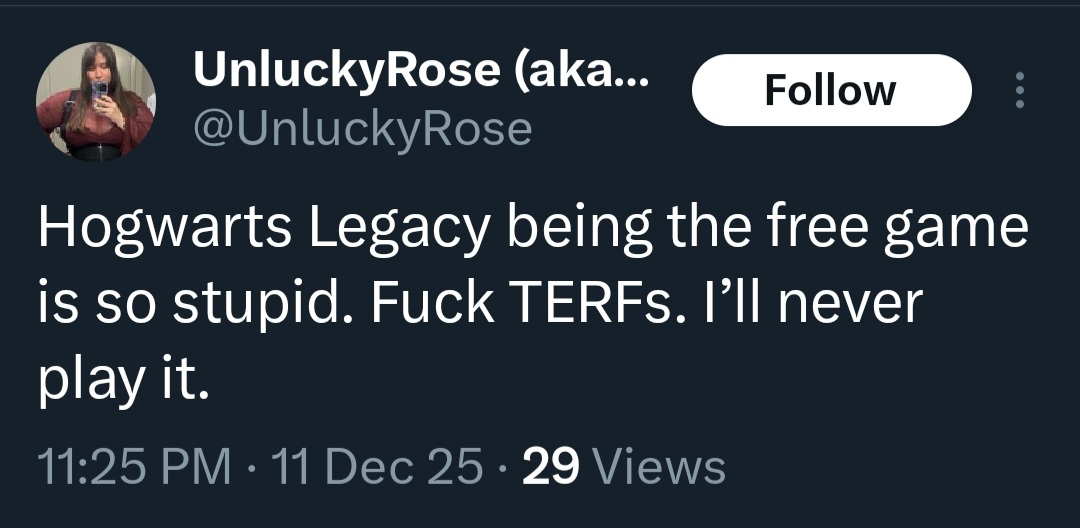Open the UnluckyRose (aka... display name
This screenshot has height=528, width=1080.
(x=420, y=70)
